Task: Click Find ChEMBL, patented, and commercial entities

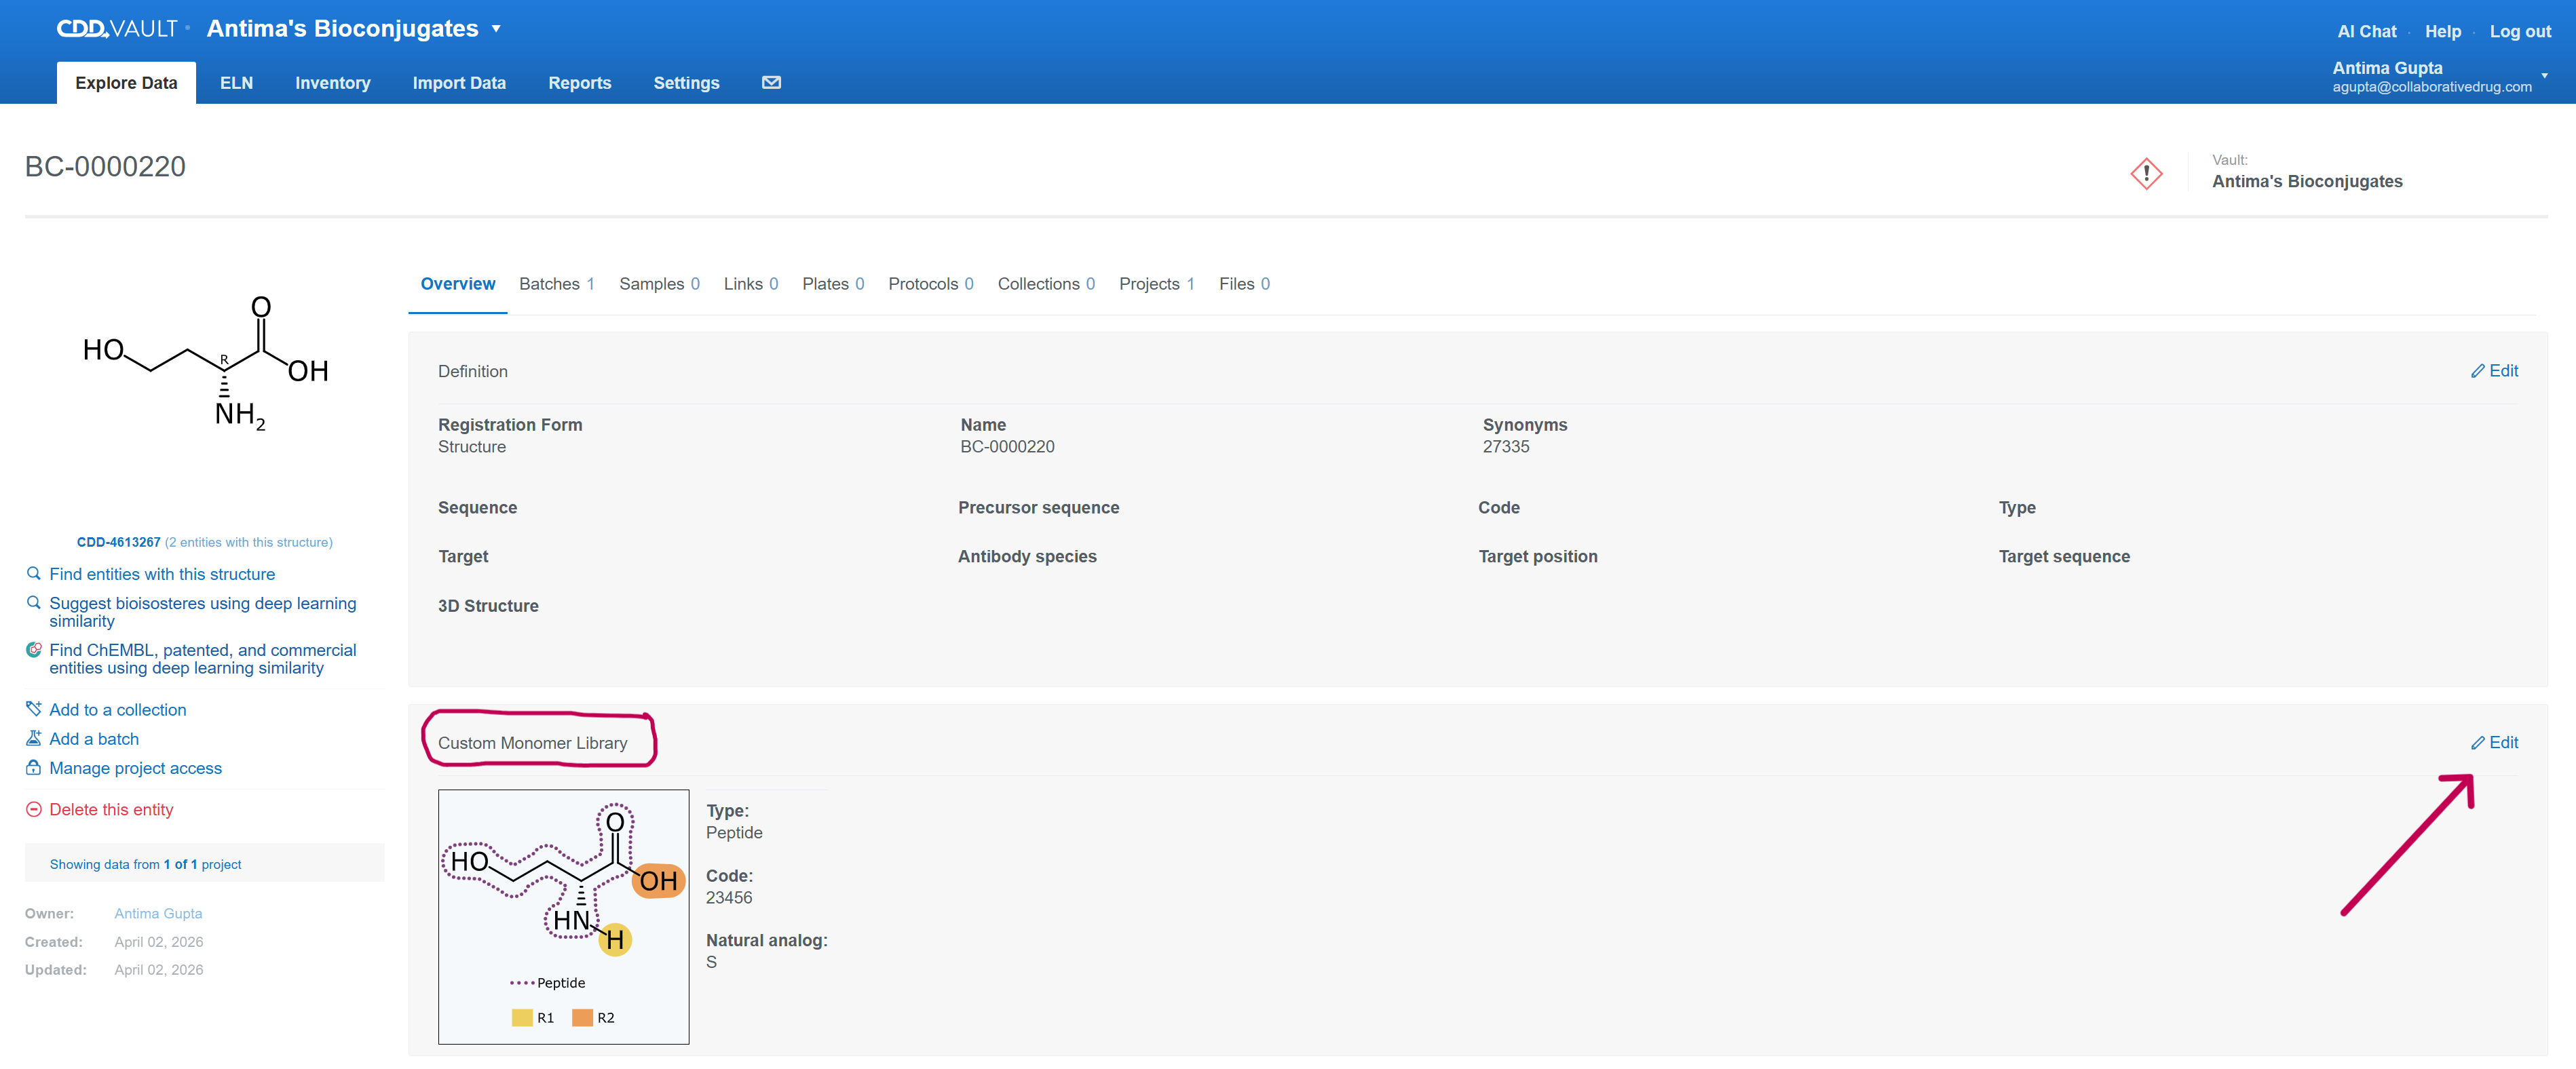Action: (x=202, y=659)
